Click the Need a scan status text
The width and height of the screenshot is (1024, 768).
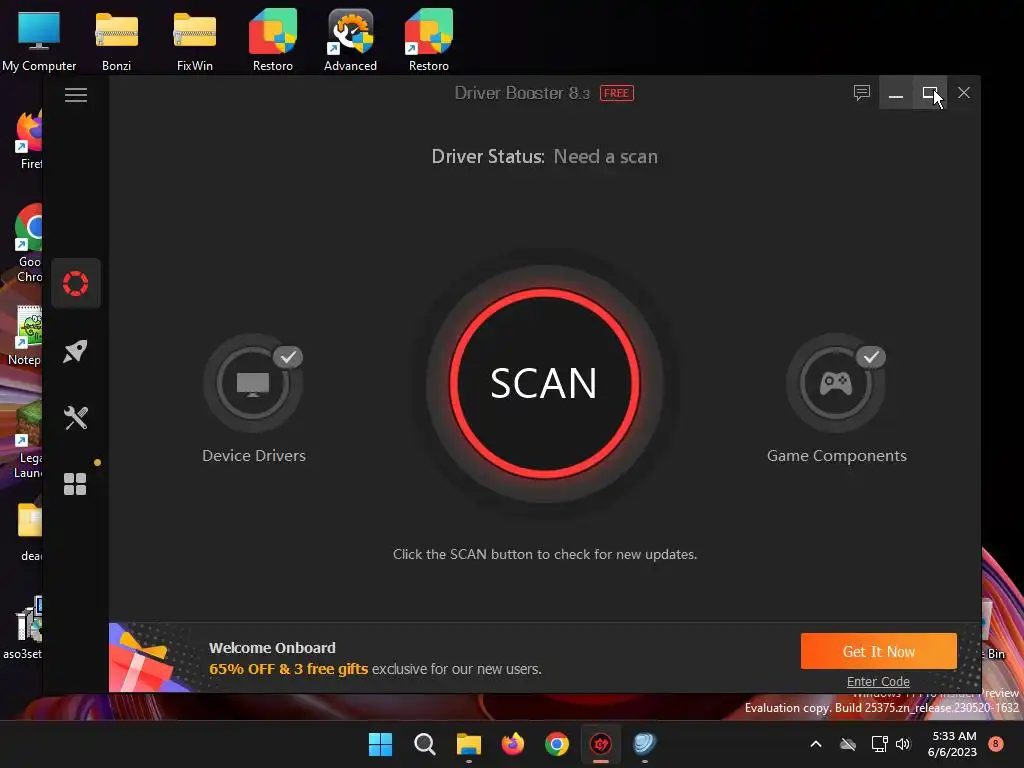click(x=605, y=157)
